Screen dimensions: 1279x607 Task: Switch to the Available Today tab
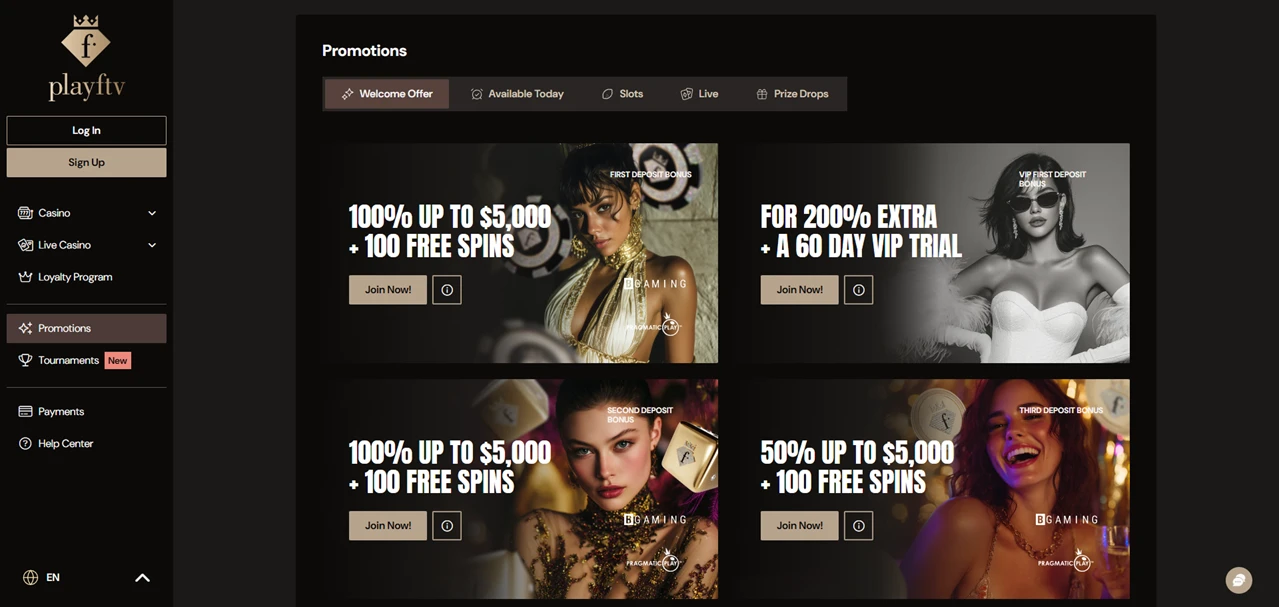517,94
